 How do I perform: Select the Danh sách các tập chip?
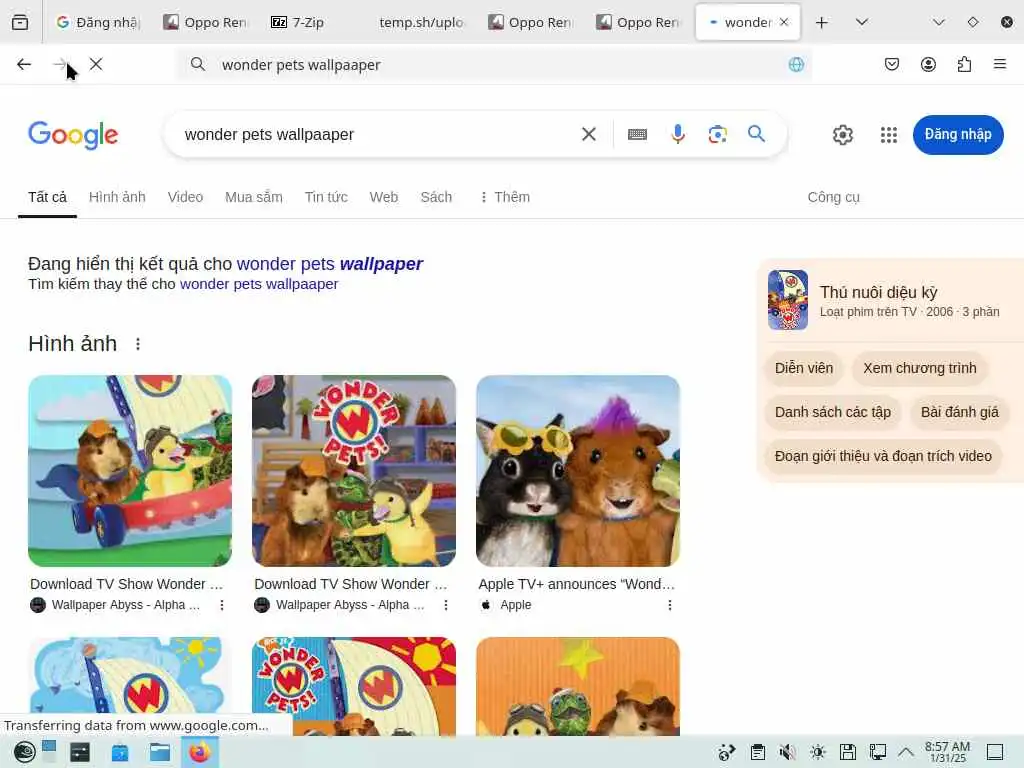pyautogui.click(x=833, y=412)
